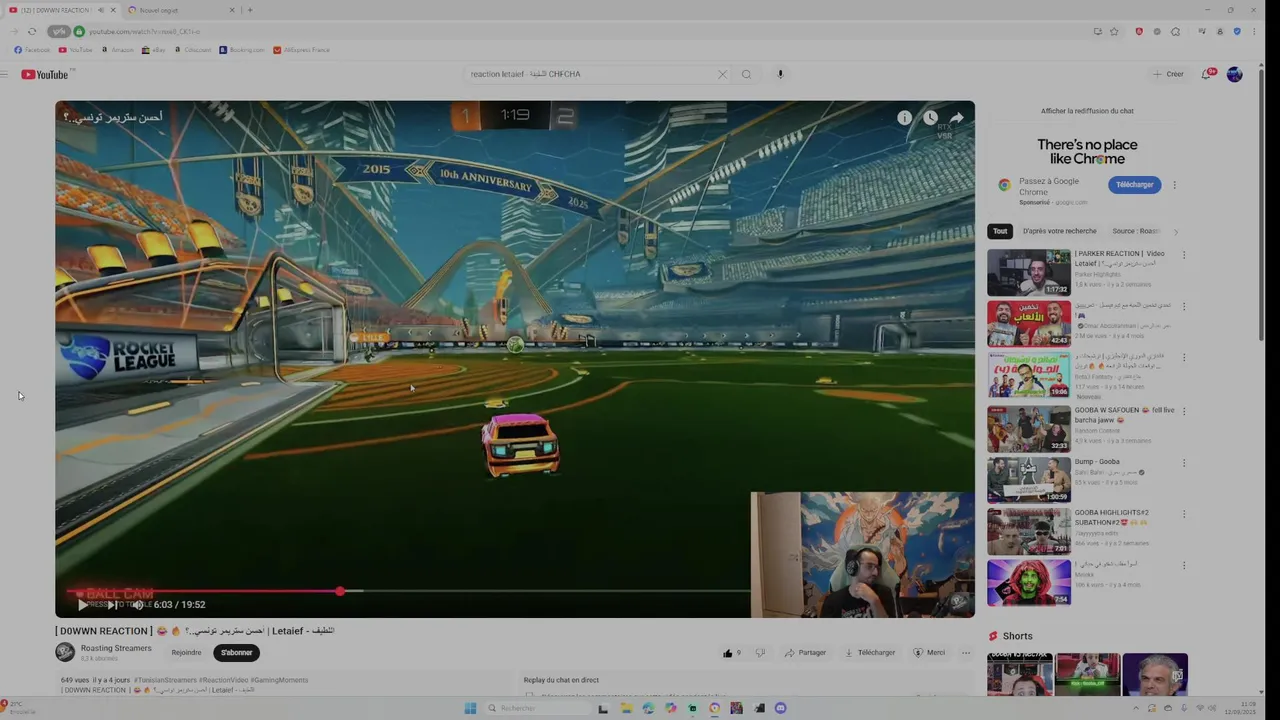
Task: Click the Rejoindre button
Action: (x=186, y=653)
